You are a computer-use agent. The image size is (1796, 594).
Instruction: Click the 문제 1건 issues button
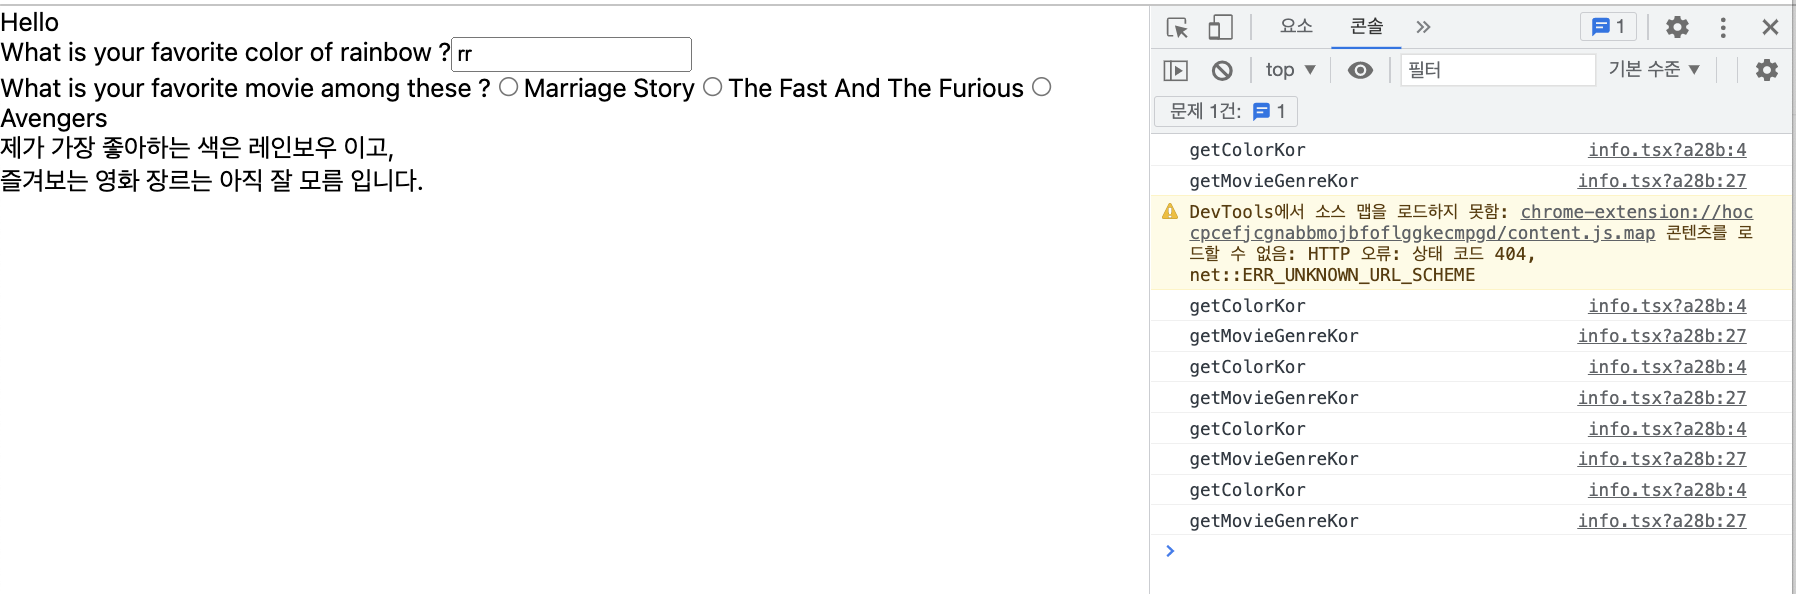[1226, 111]
